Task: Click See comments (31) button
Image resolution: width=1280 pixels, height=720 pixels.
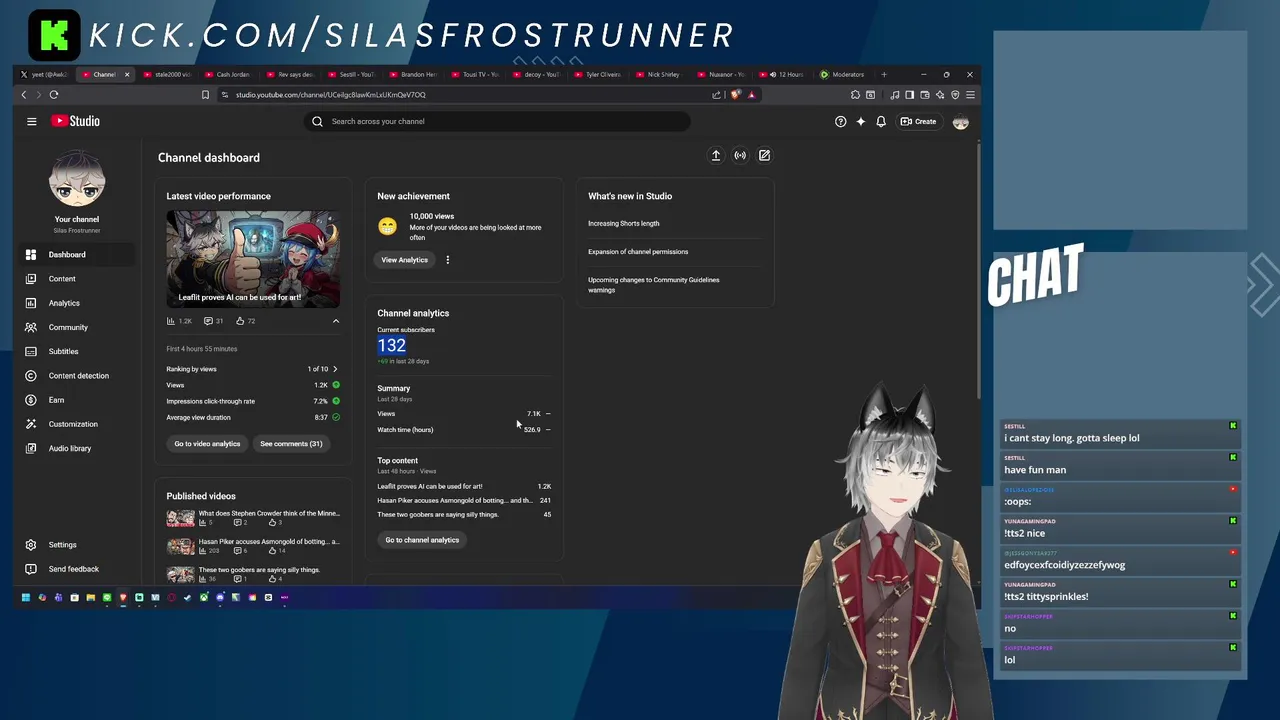Action: pyautogui.click(x=291, y=444)
